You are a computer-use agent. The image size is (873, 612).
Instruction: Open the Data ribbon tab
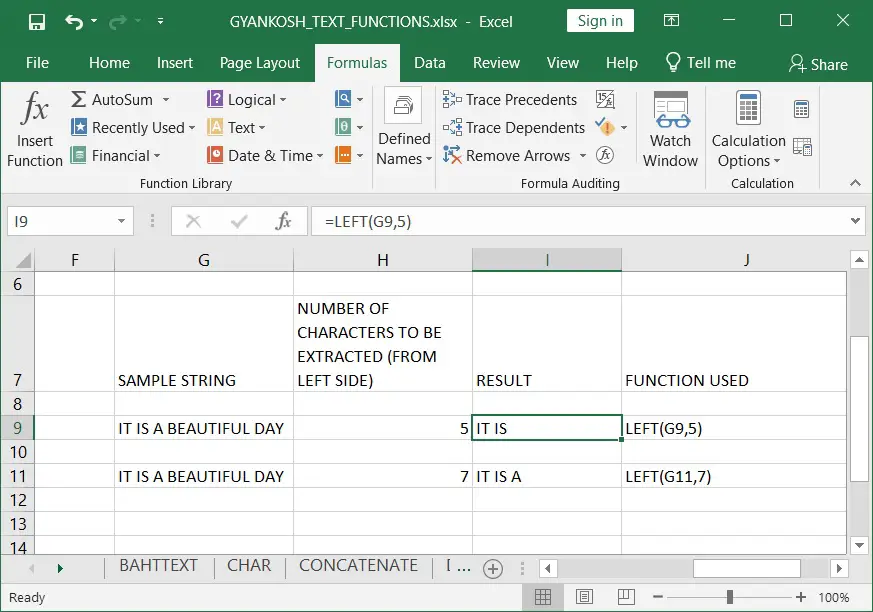429,62
